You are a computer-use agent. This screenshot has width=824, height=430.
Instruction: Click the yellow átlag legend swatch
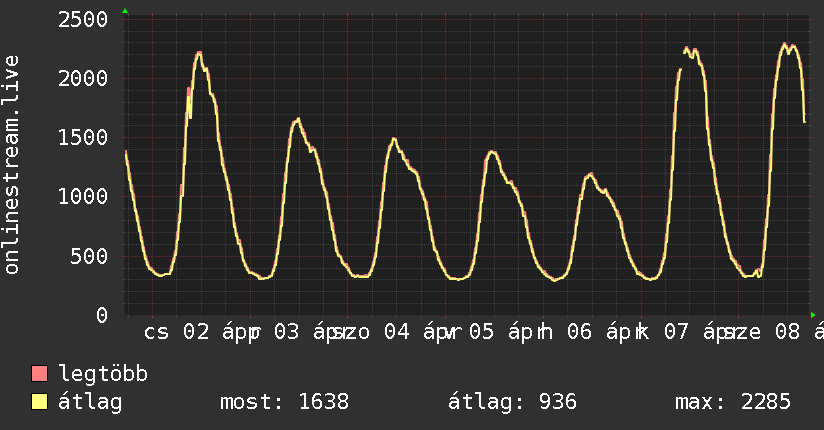[x=40, y=402]
